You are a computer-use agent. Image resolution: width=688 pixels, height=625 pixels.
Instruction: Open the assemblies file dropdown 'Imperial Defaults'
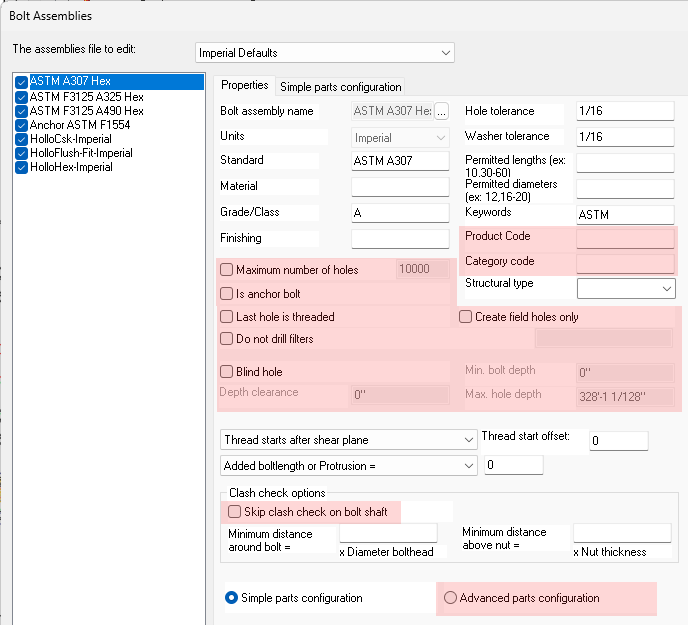pyautogui.click(x=325, y=52)
